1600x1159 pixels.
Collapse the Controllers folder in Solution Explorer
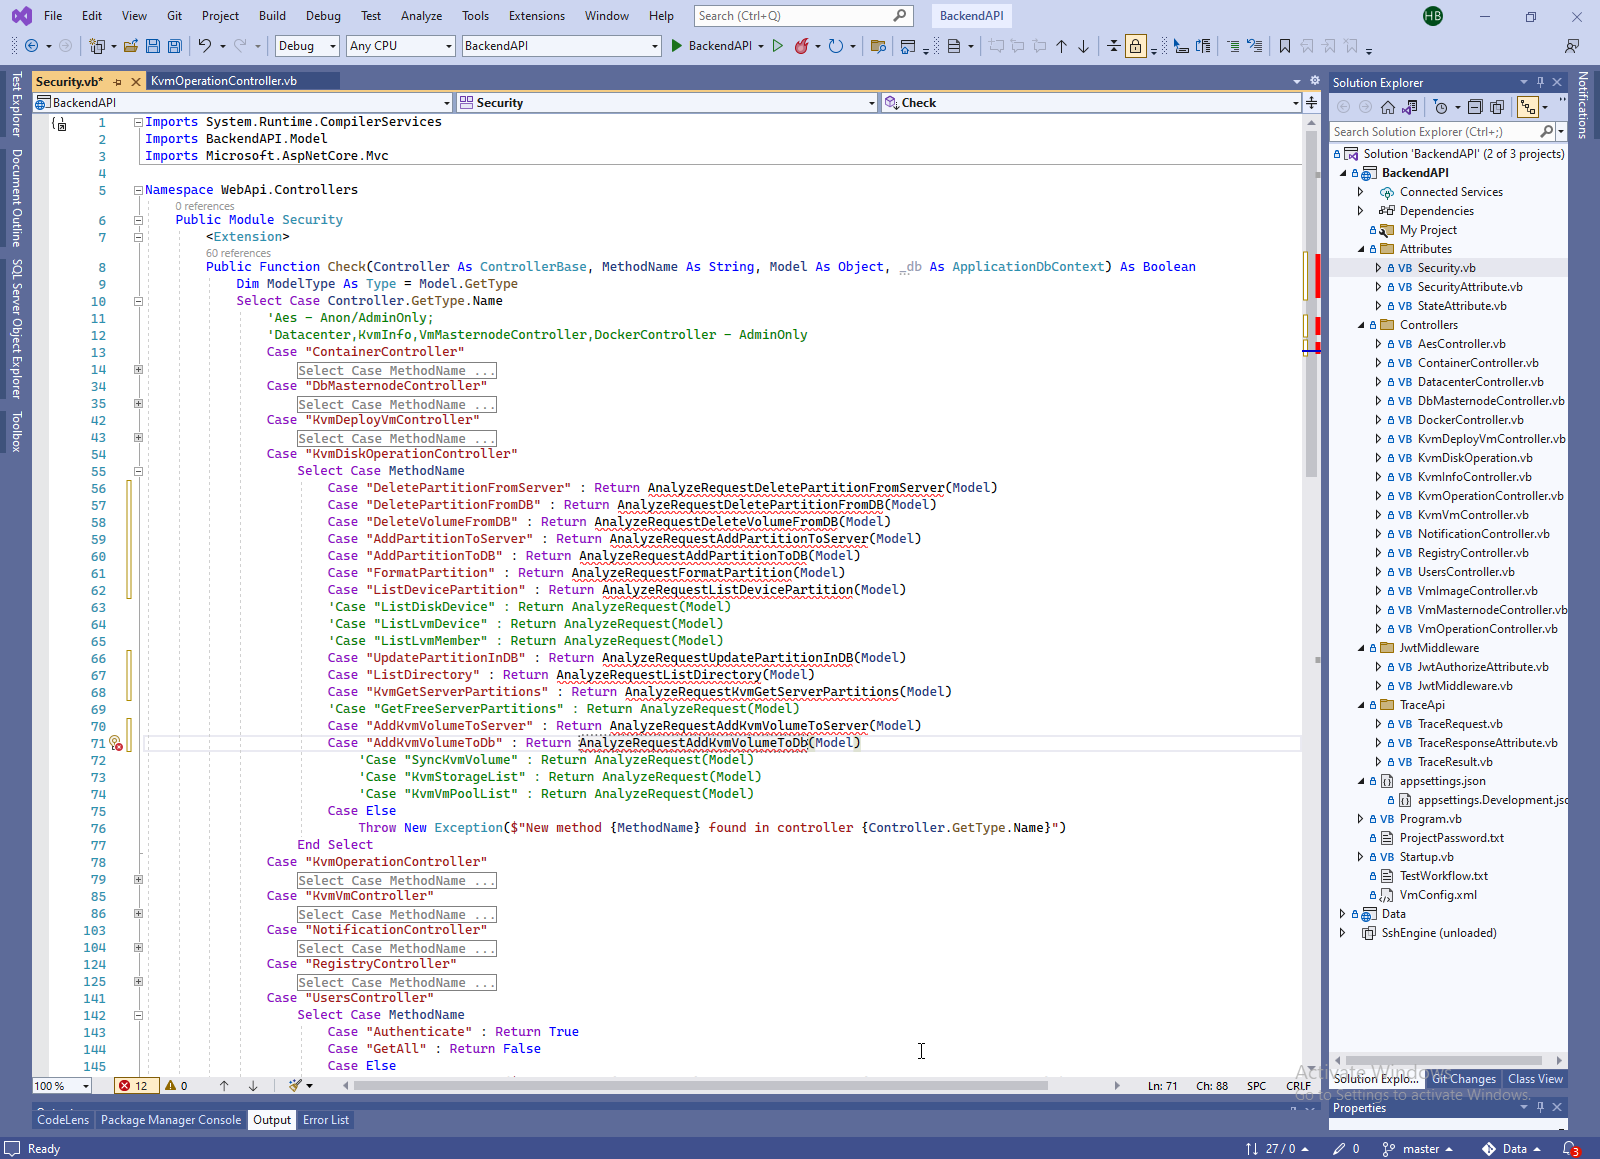(1361, 325)
